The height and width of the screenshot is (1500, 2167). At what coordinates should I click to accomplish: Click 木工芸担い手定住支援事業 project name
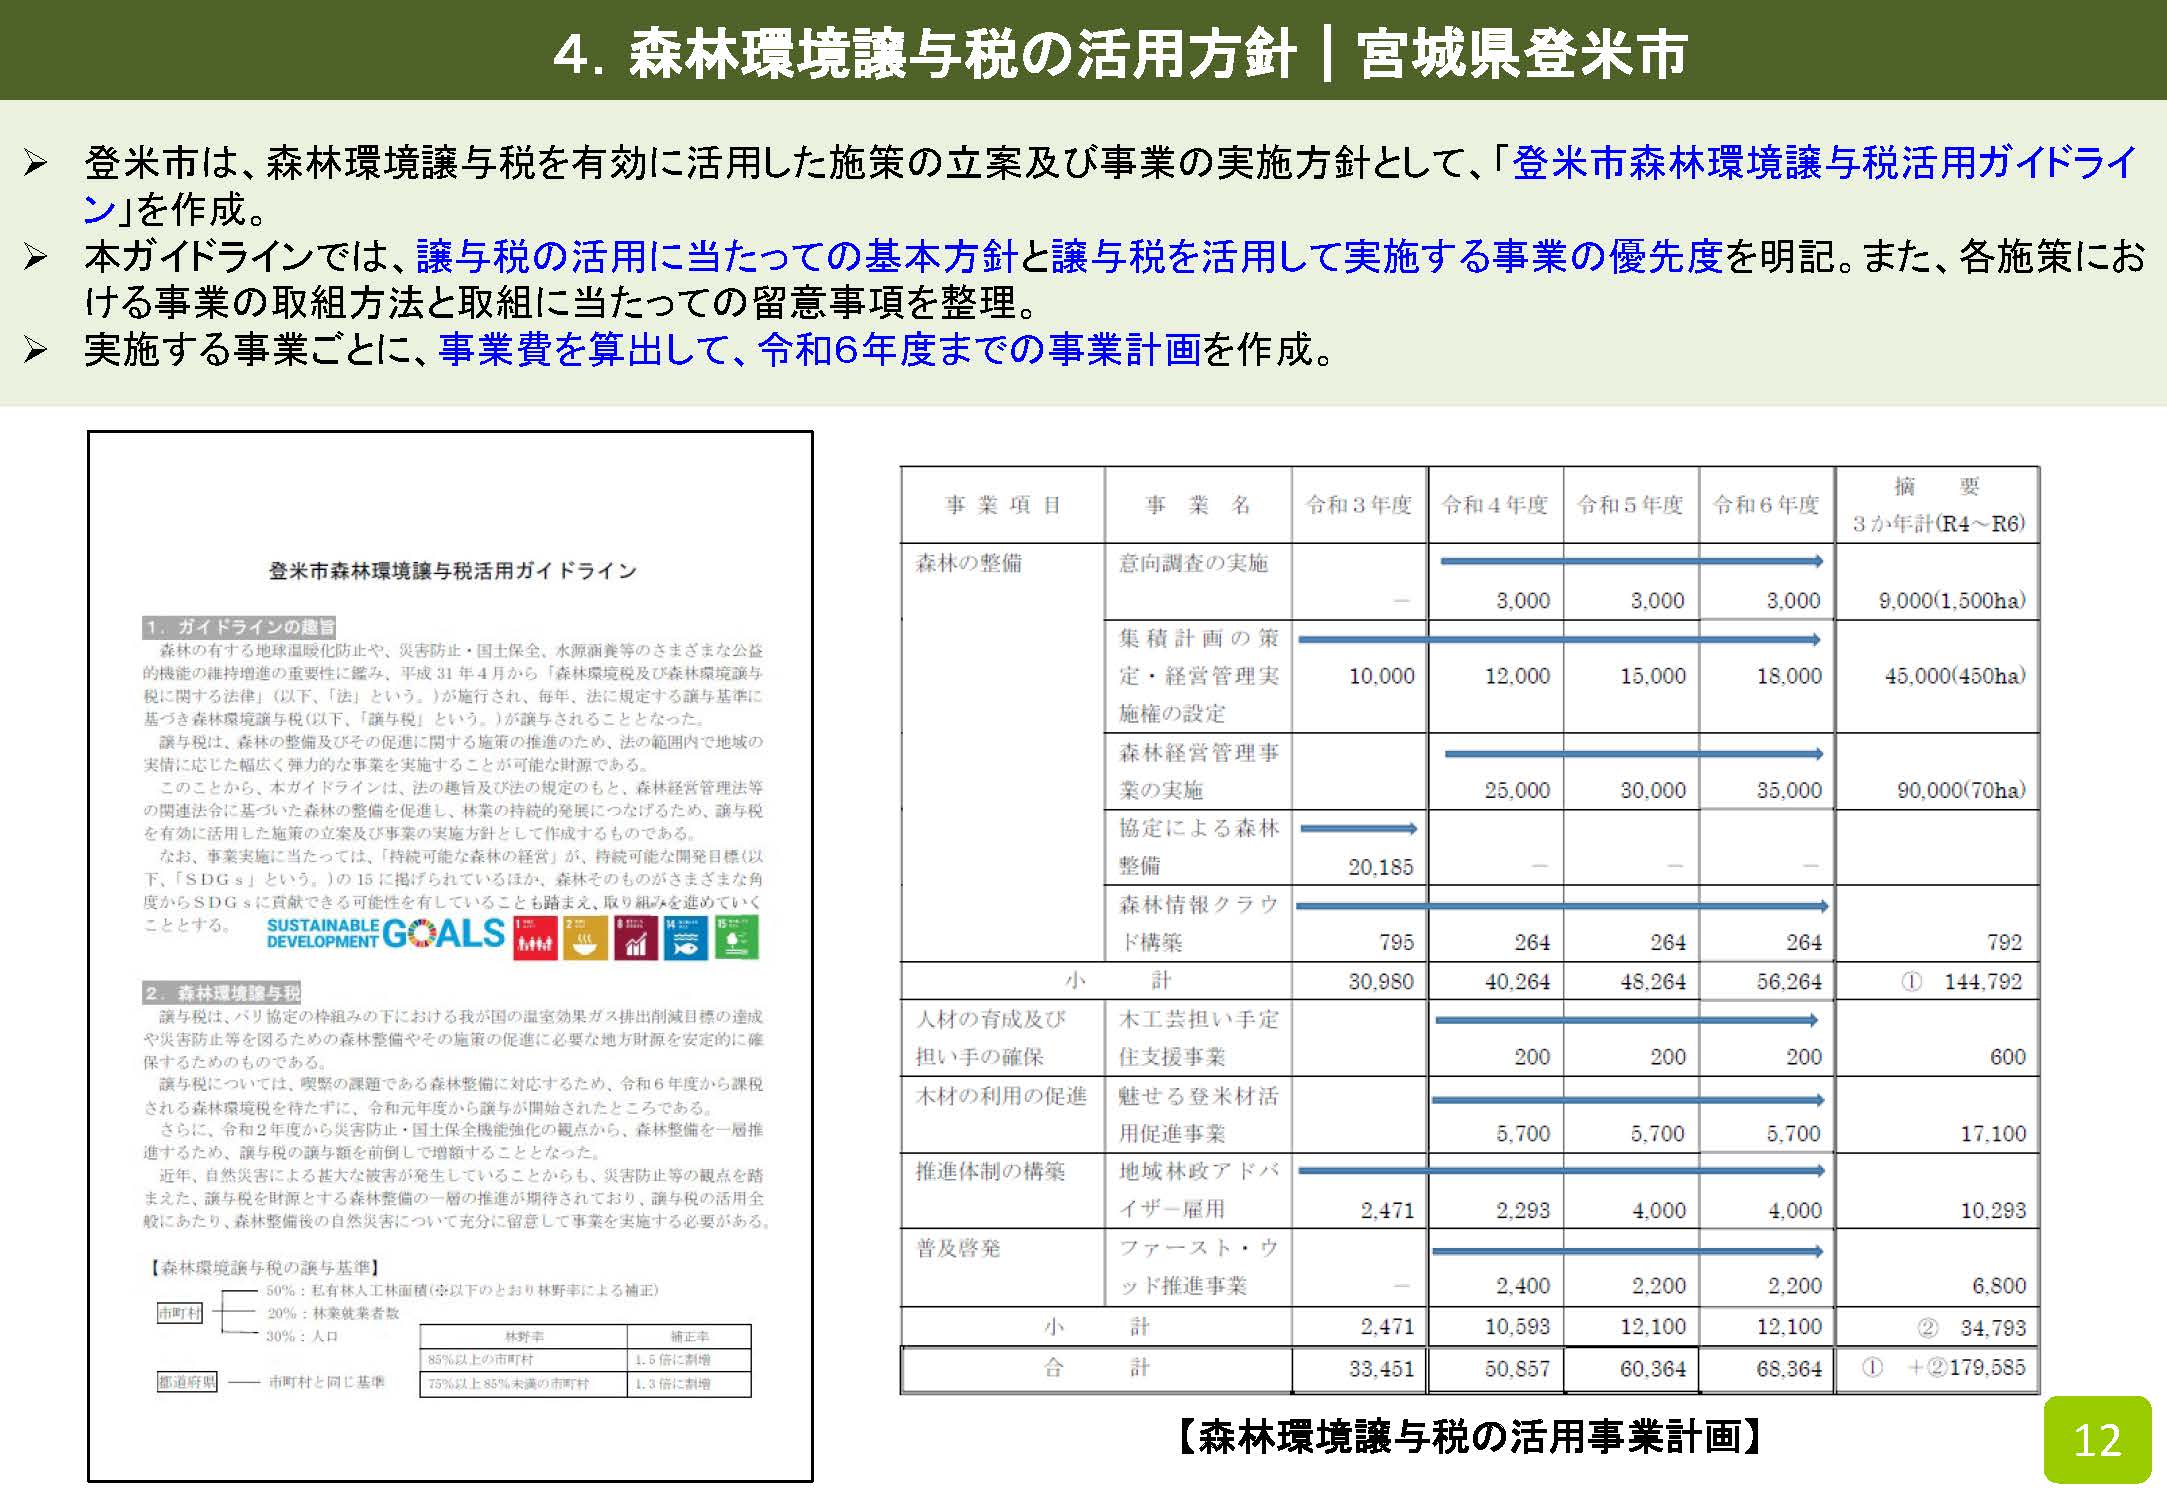coord(1198,1038)
